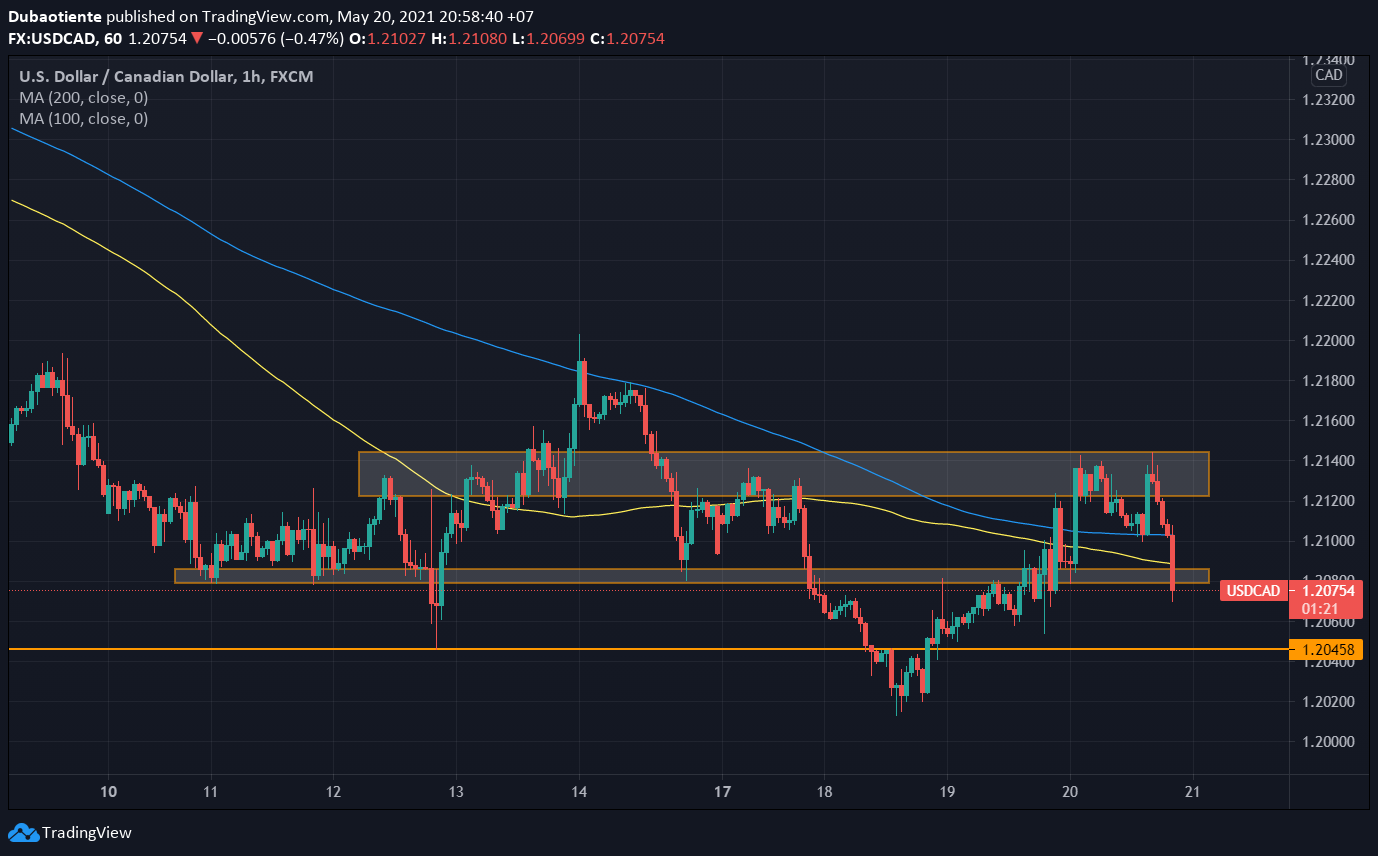Click the 1.20000 price axis label
This screenshot has width=1378, height=856.
coord(1326,742)
